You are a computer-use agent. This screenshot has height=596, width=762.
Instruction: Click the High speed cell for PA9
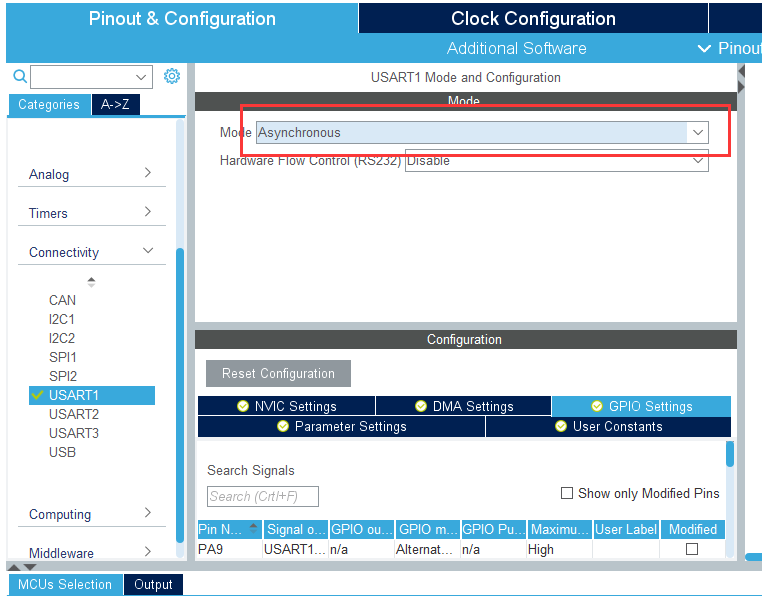(x=560, y=549)
